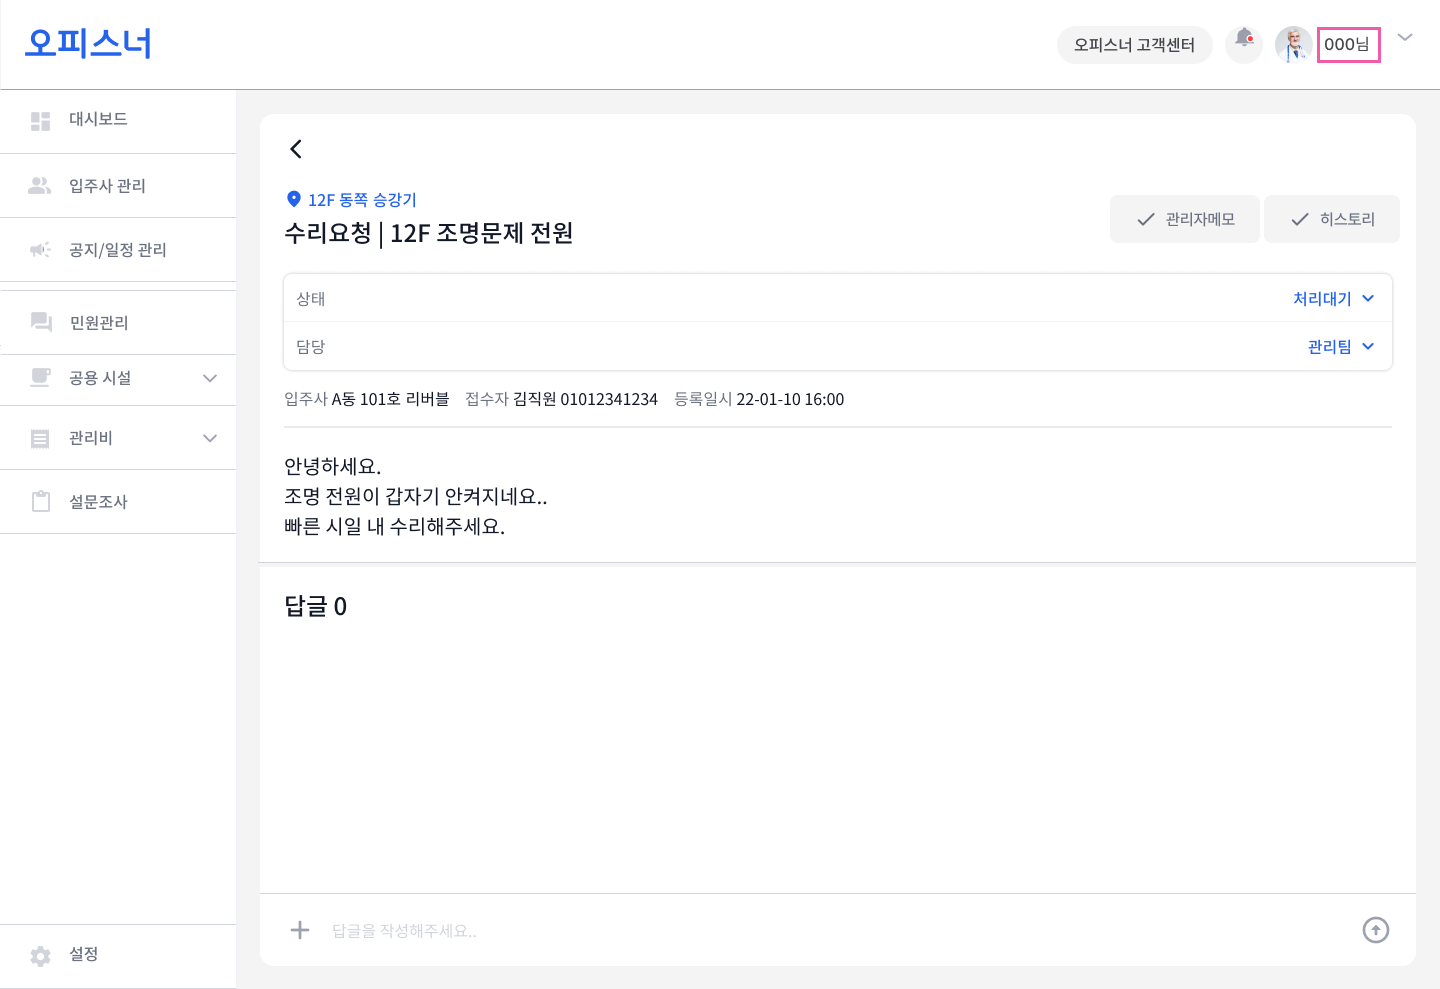1440x989 pixels.
Task: Open the 처리대기 status dropdown
Action: click(1334, 298)
